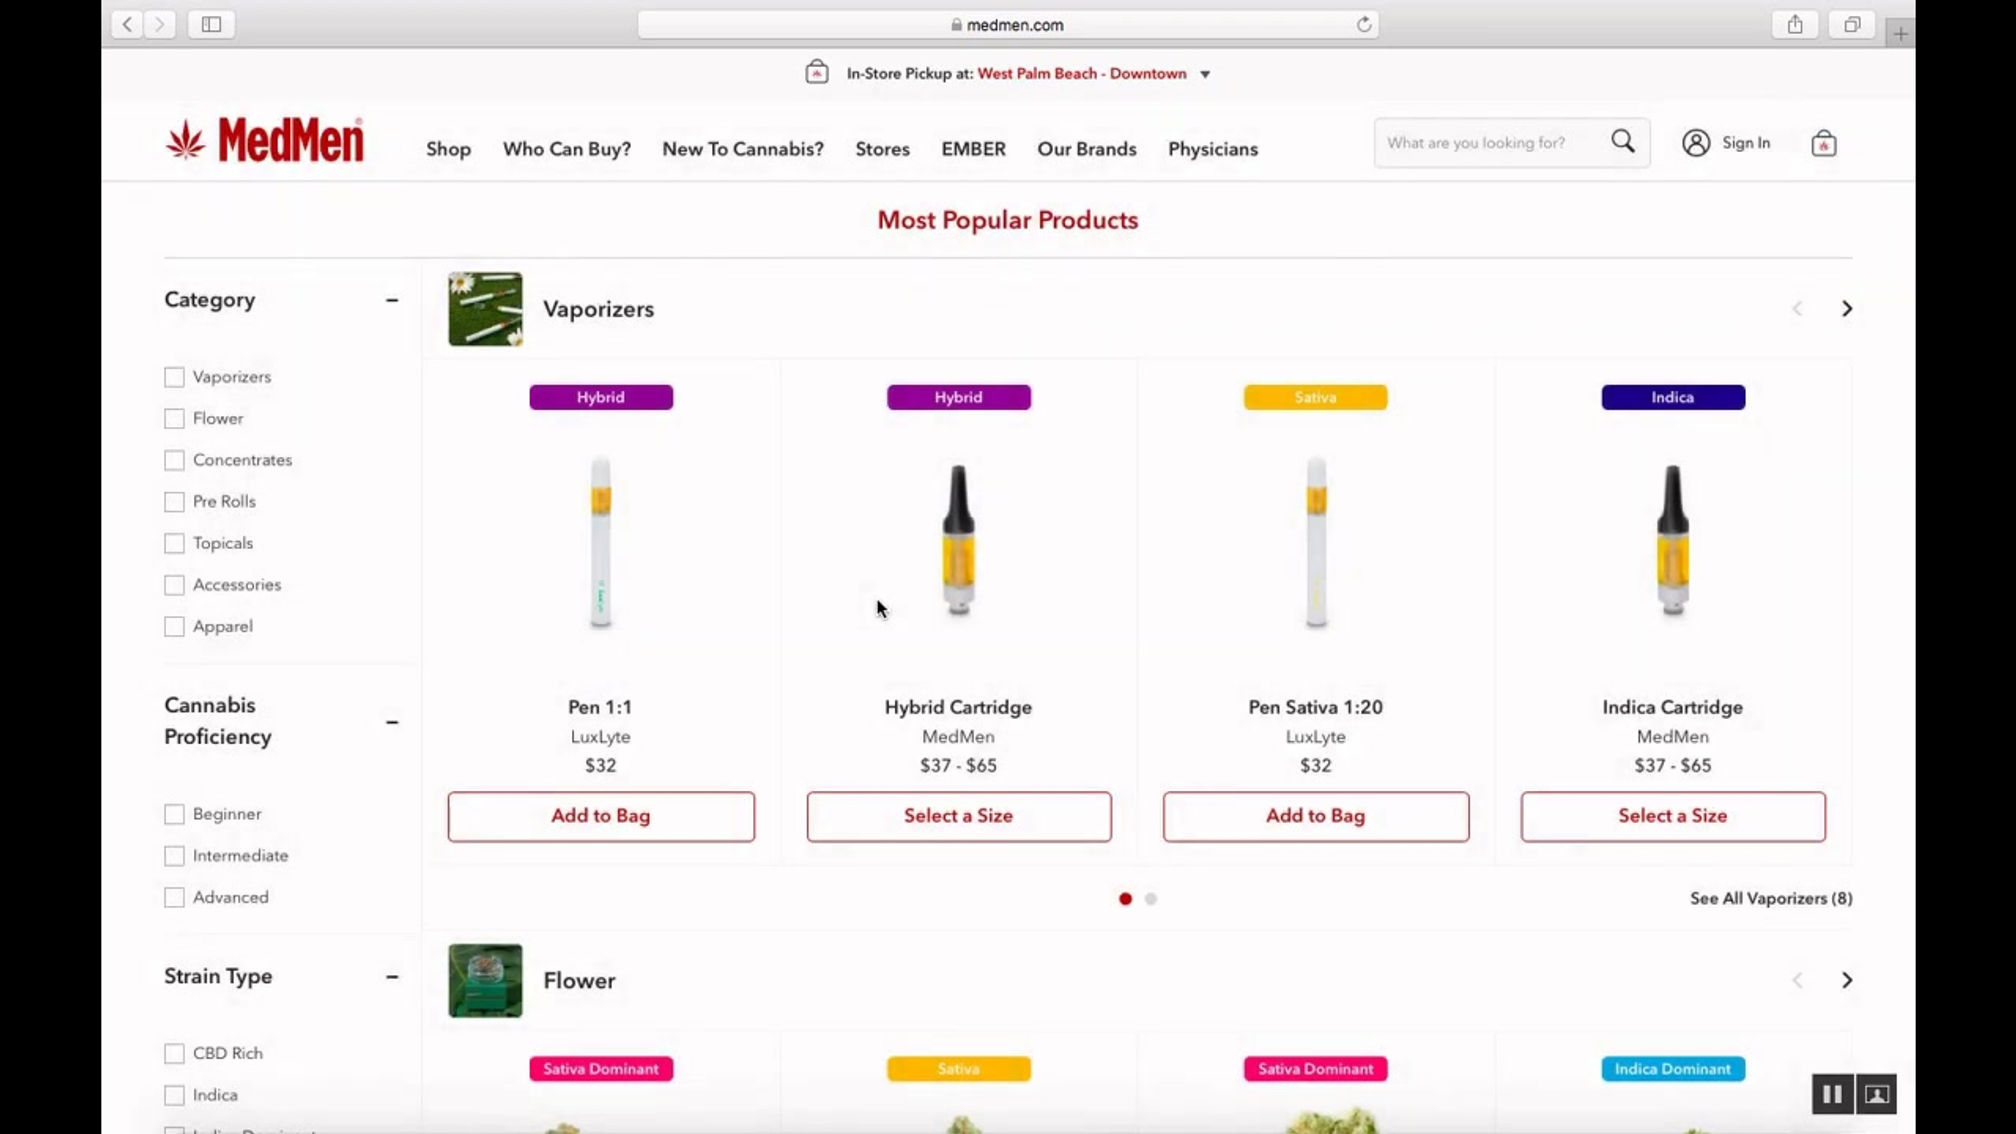Viewport: 2016px width, 1134px height.
Task: Open a new tab with the plus icon
Action: 1900,33
